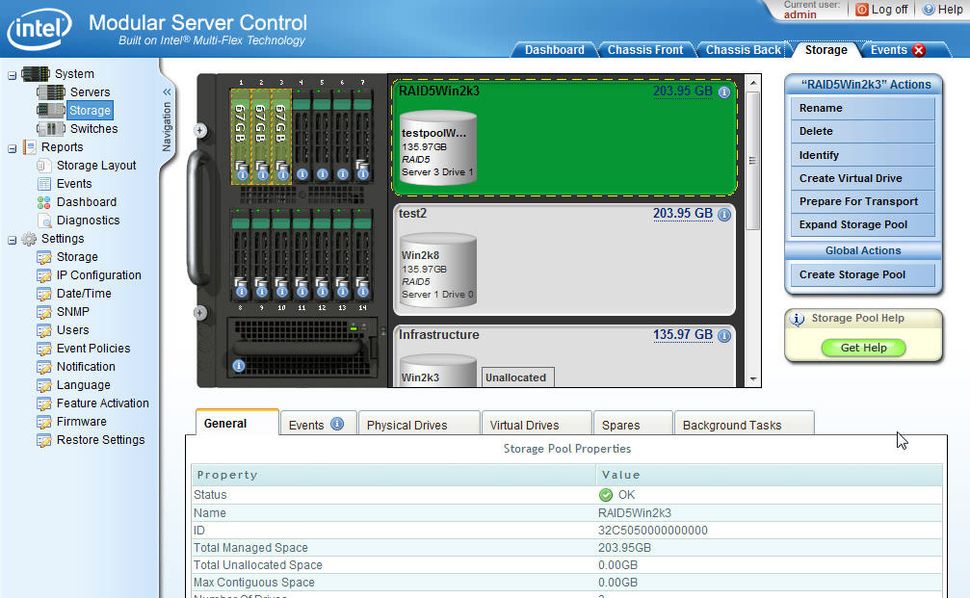Switch to the Chassis Back tab
This screenshot has height=598, width=970.
[744, 49]
